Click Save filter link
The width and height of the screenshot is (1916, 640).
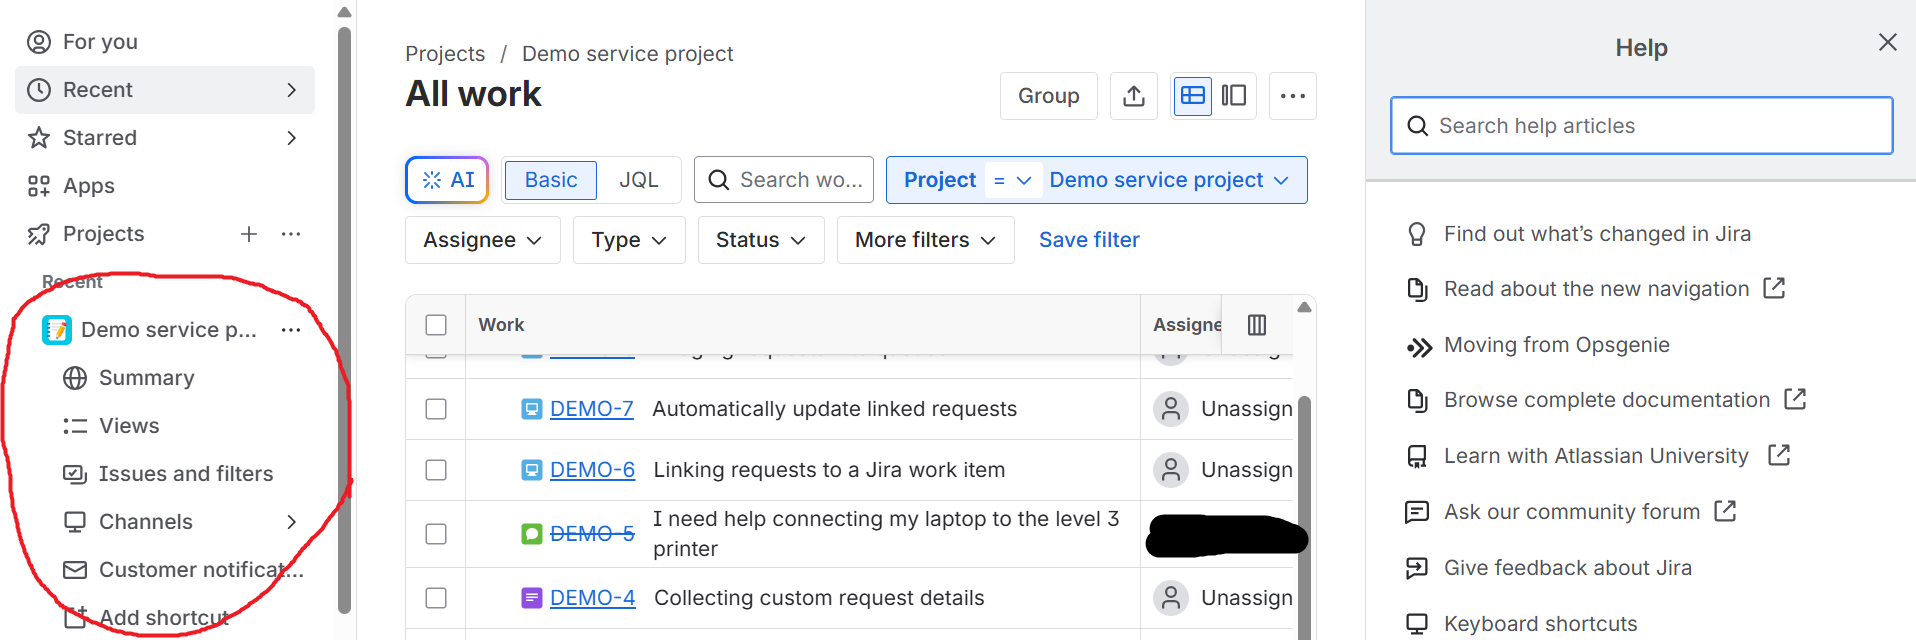point(1089,240)
